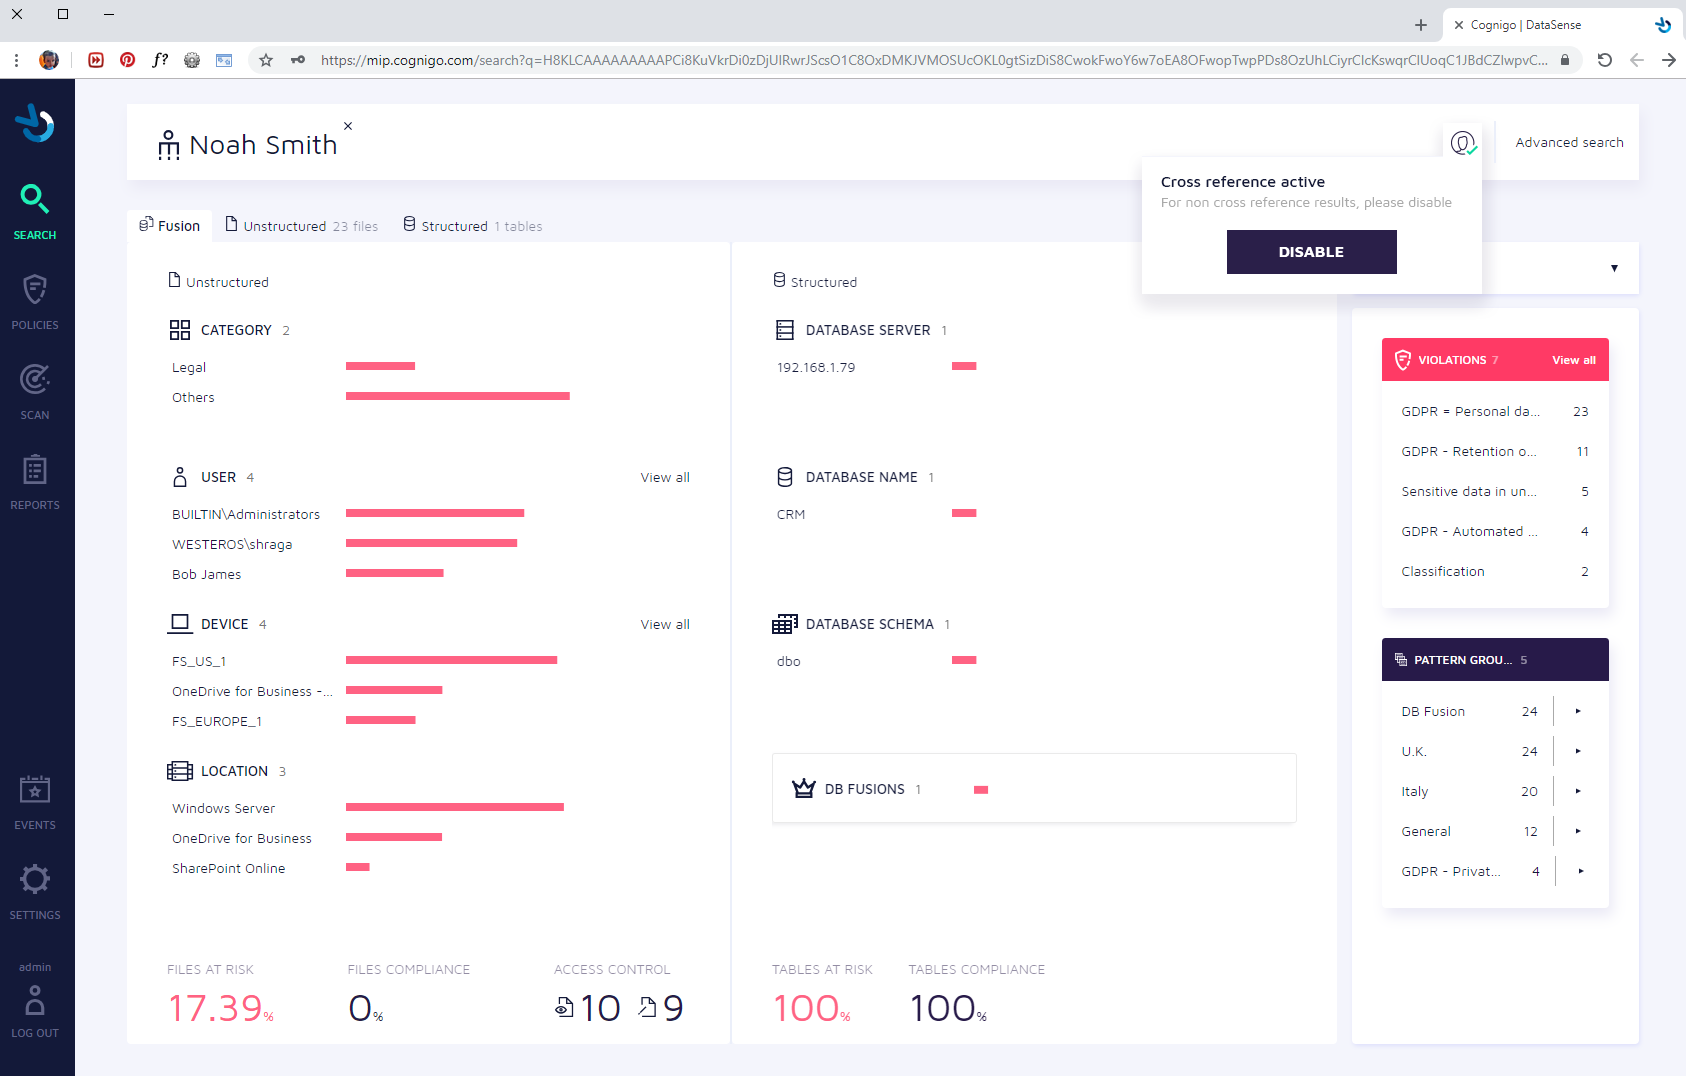
Task: Click the Legal category bar
Action: coord(380,366)
